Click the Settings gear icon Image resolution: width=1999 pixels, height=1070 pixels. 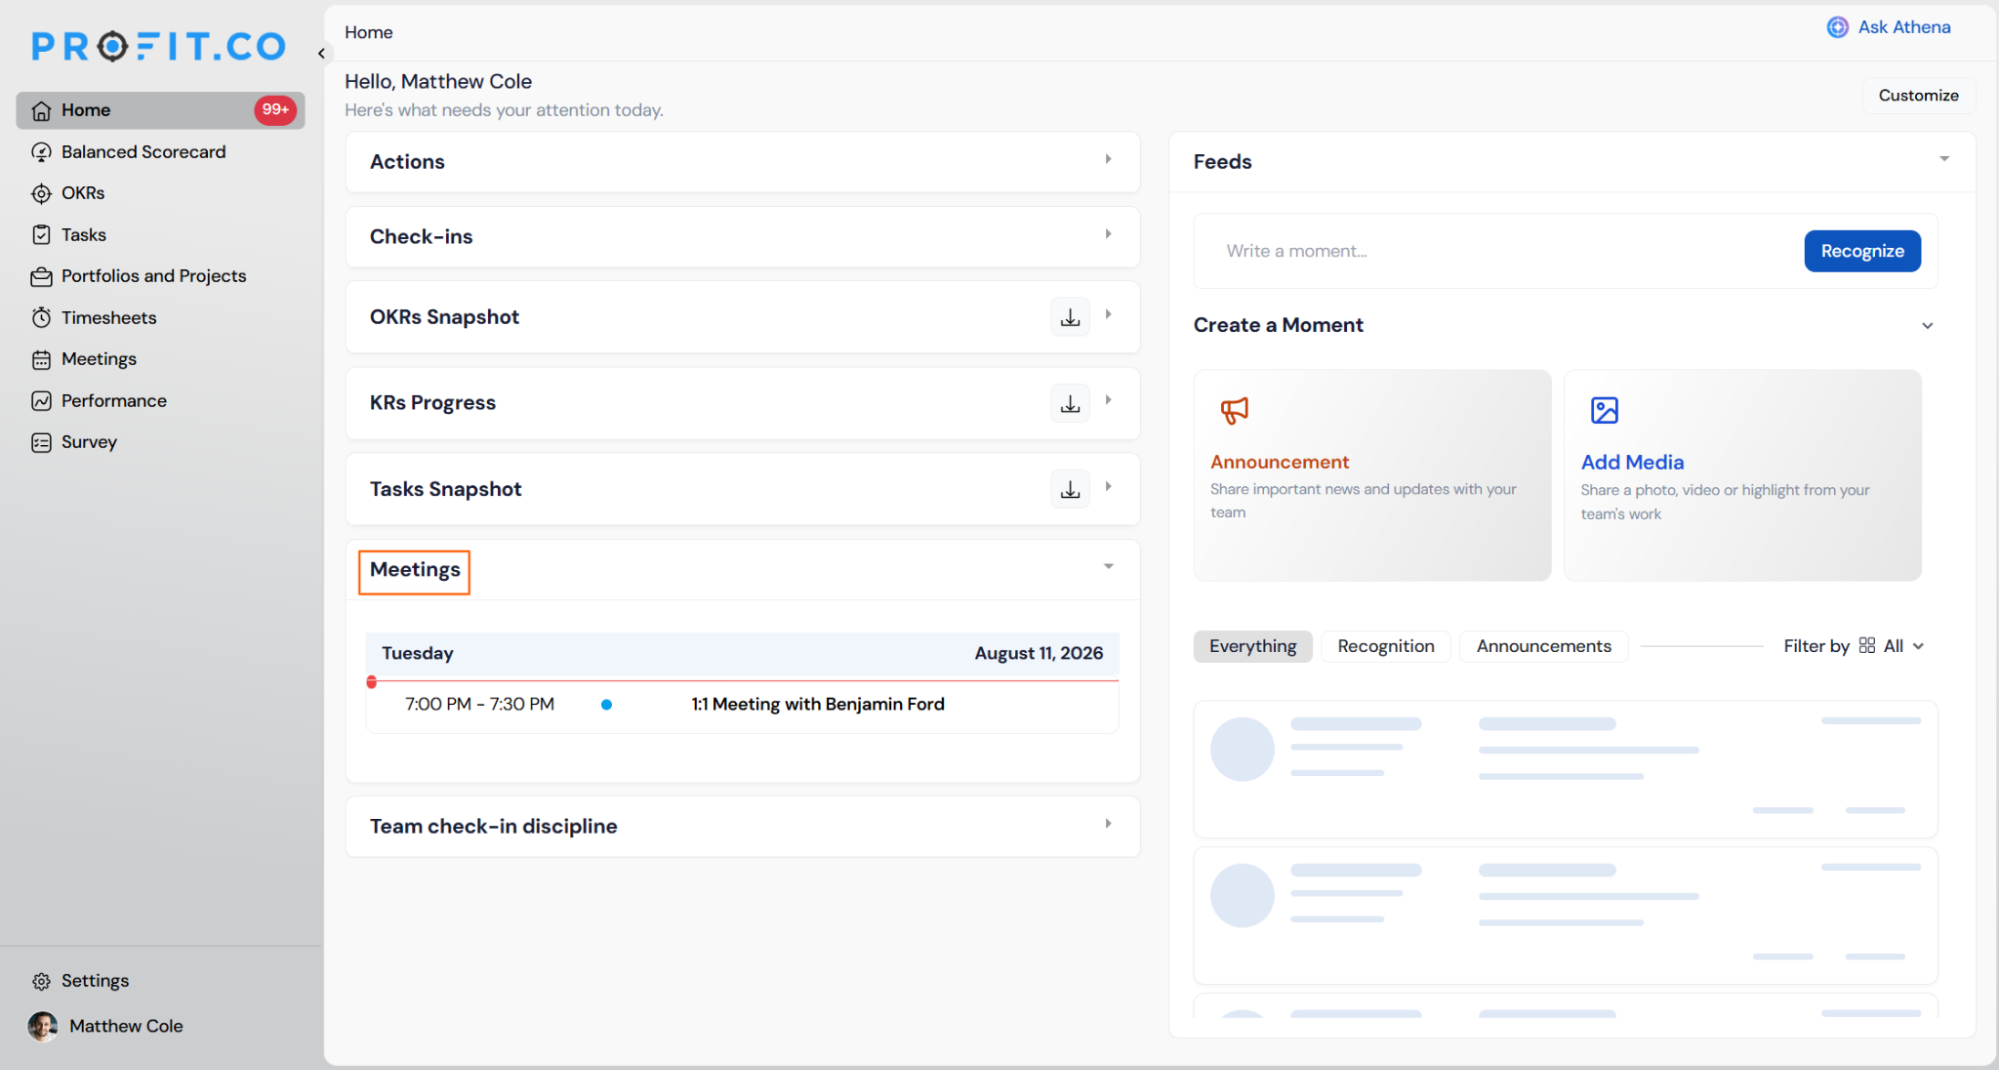[x=41, y=981]
